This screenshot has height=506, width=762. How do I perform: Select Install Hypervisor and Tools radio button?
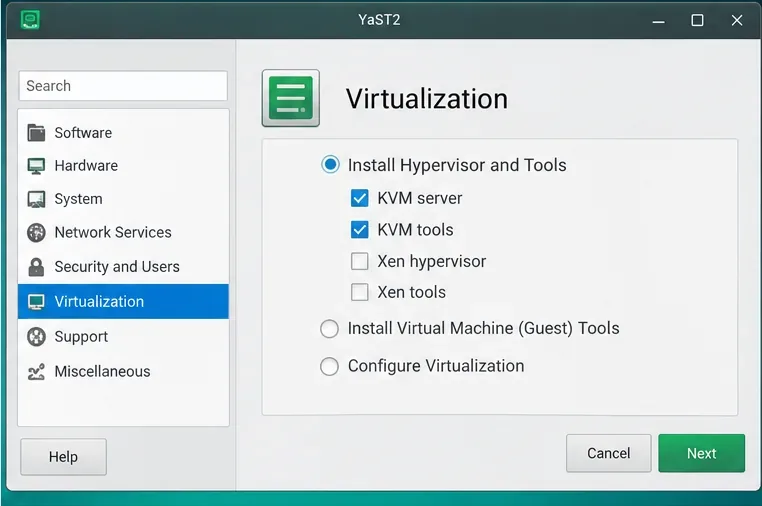point(330,165)
